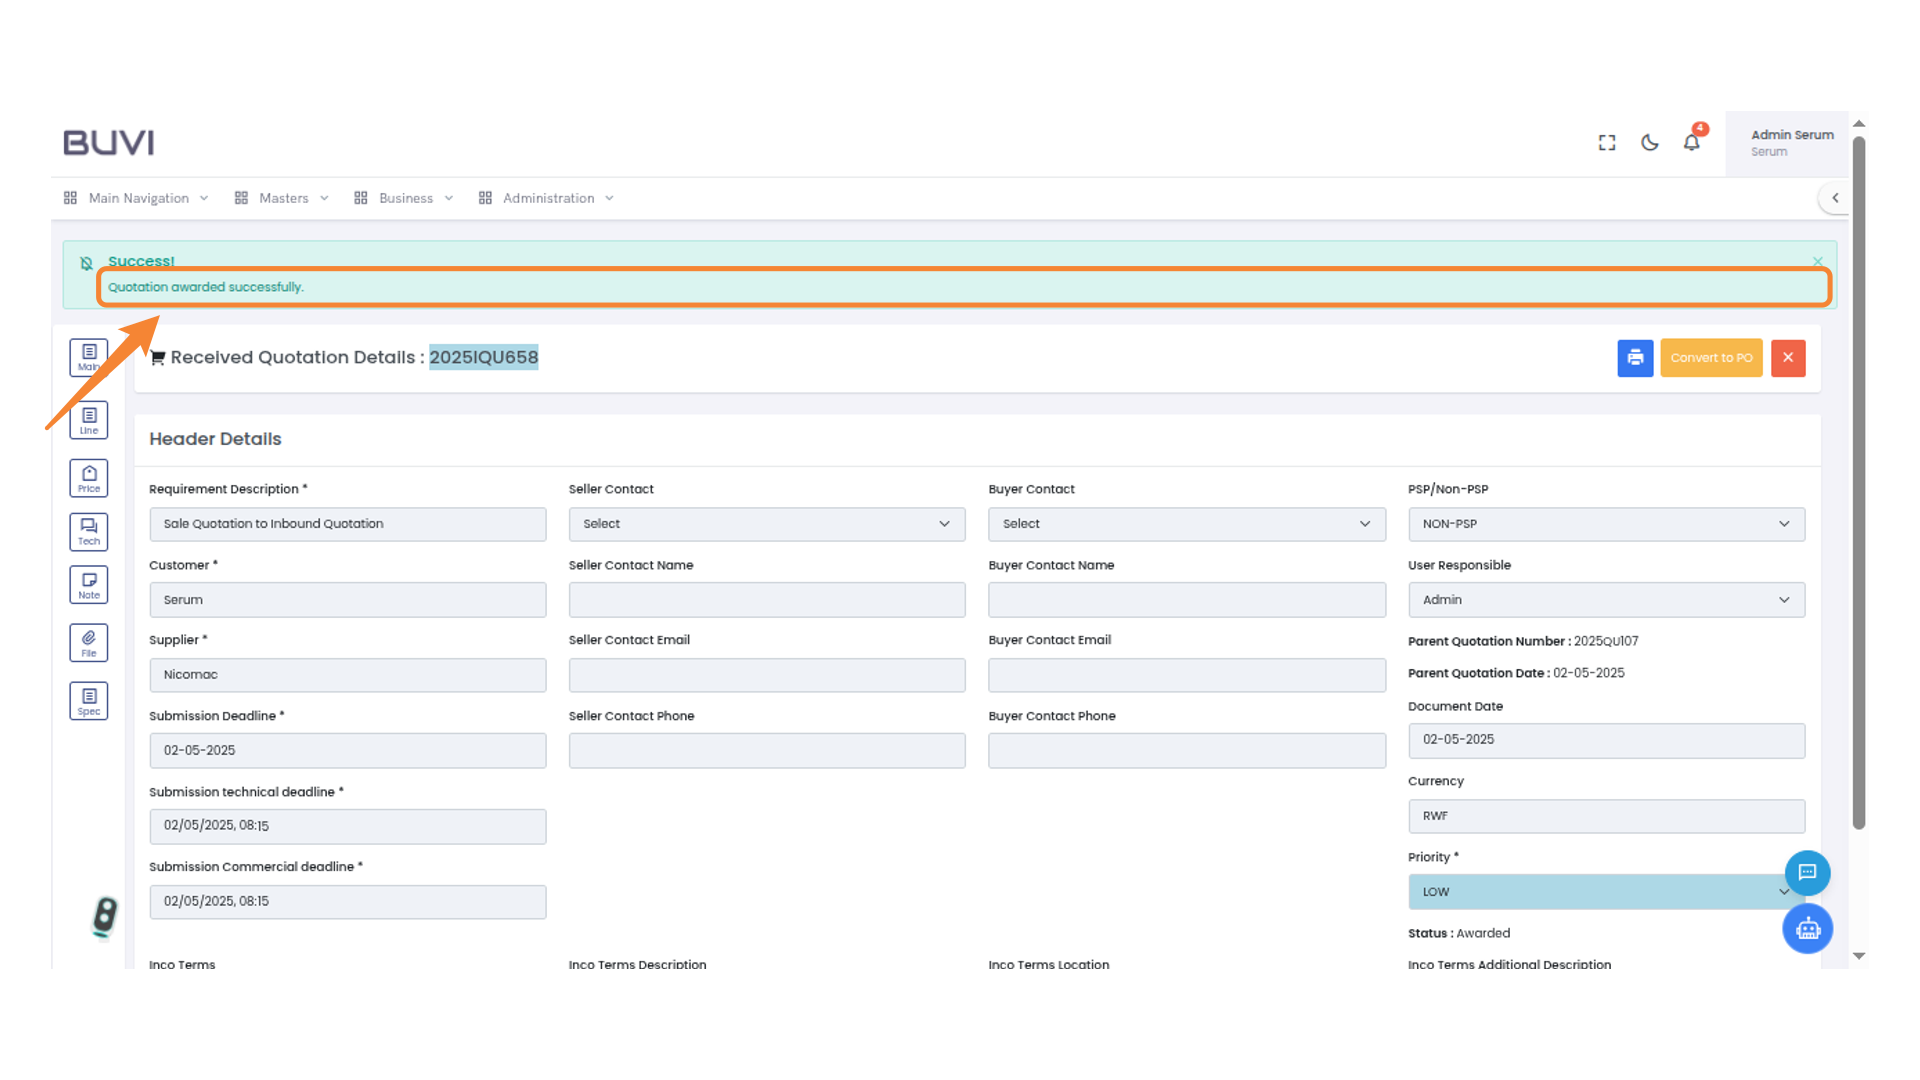1920x1080 pixels.
Task: Open the Spec section sidebar icon
Action: click(x=89, y=701)
